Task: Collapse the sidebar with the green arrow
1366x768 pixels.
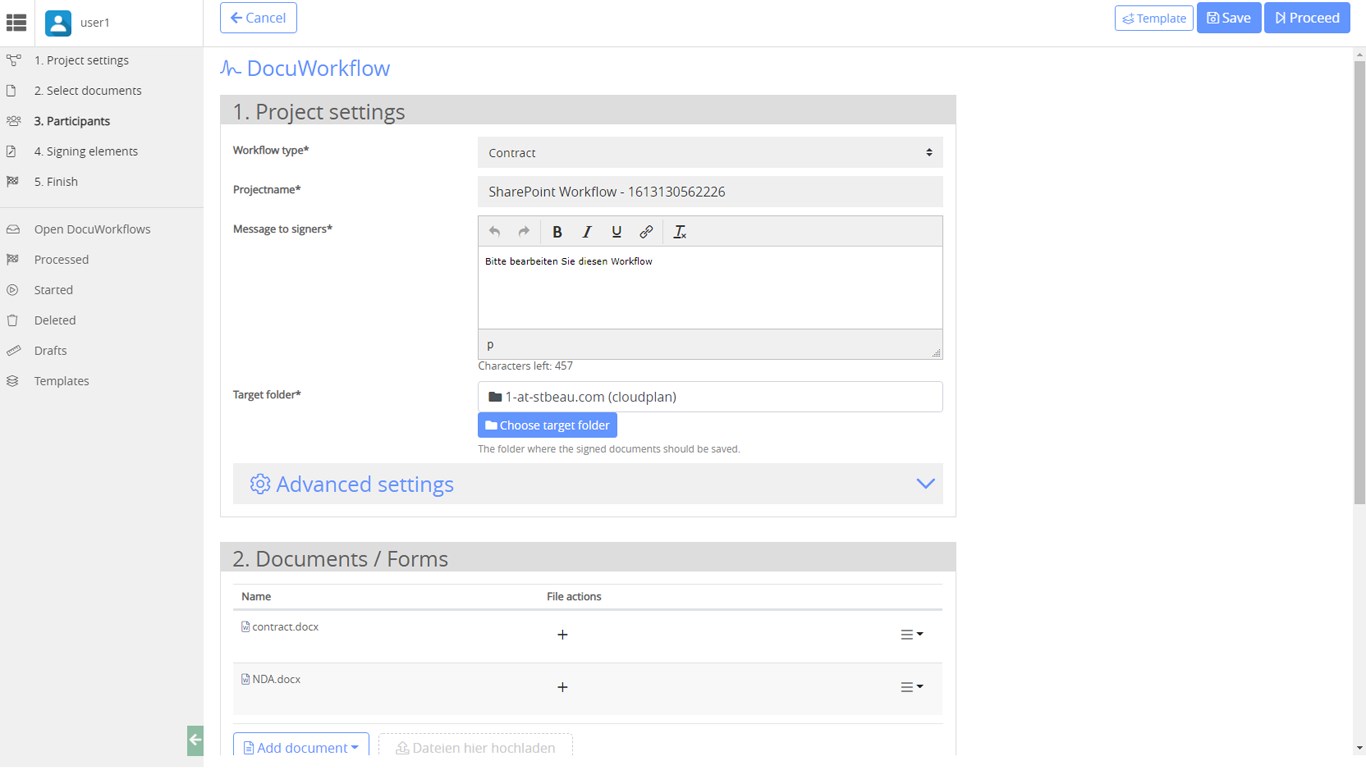Action: coord(195,740)
